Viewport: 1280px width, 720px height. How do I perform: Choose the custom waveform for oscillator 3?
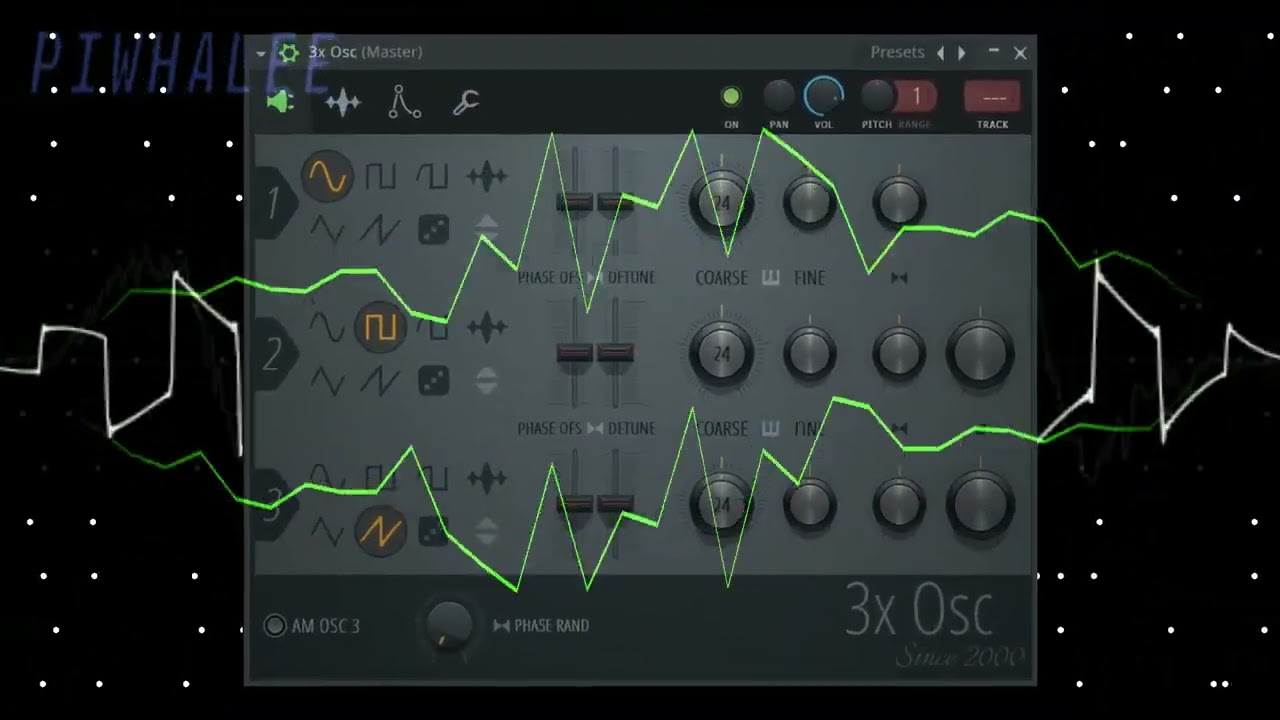(x=486, y=478)
